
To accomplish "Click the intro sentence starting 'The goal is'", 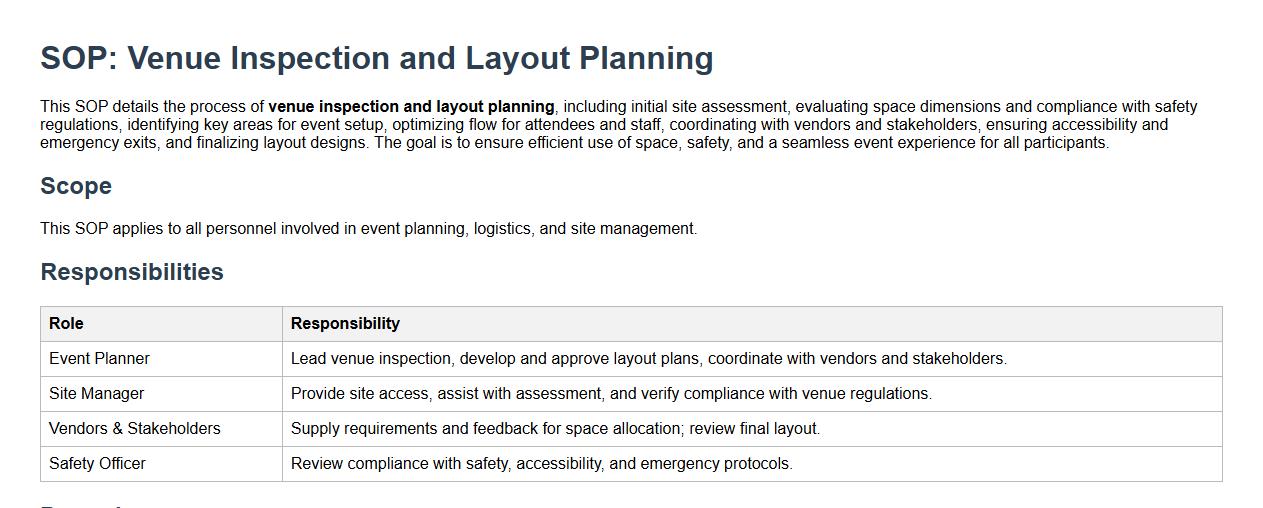I will 741,143.
